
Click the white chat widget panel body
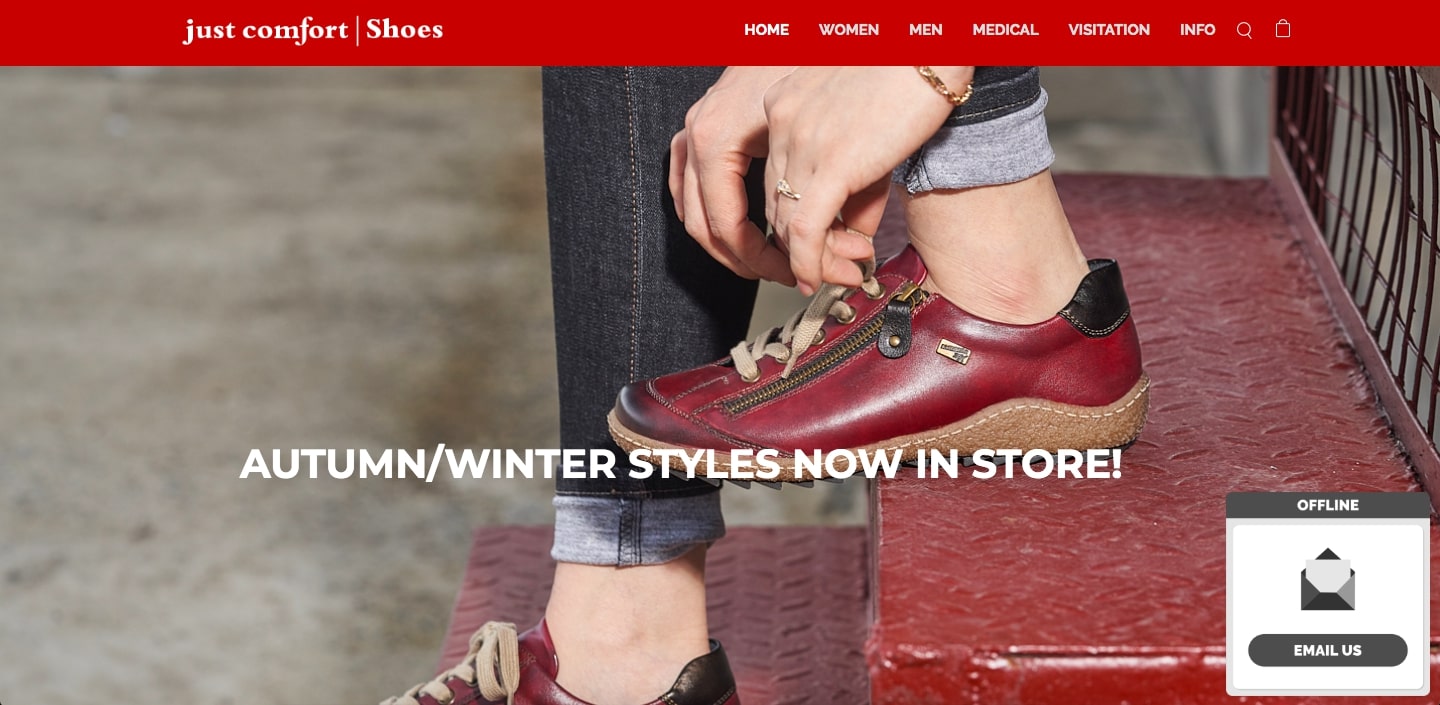click(x=1328, y=607)
